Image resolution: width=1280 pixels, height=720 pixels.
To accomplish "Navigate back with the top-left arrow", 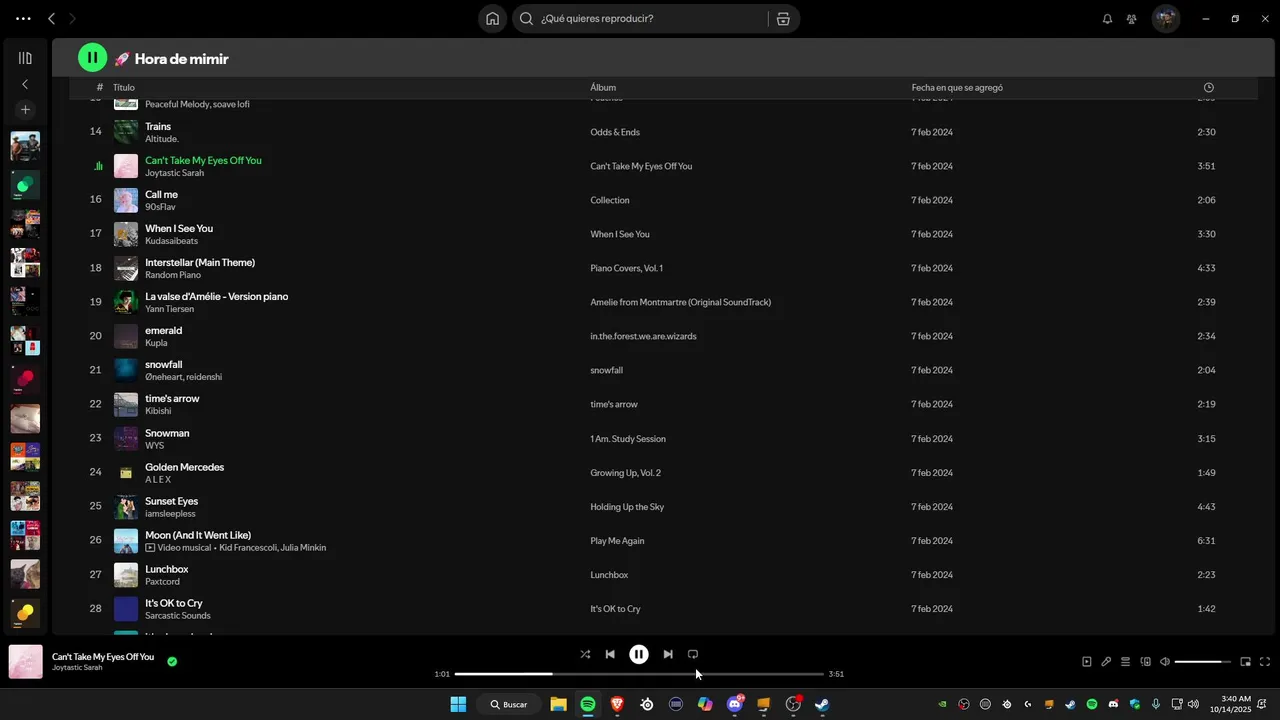I will (51, 19).
